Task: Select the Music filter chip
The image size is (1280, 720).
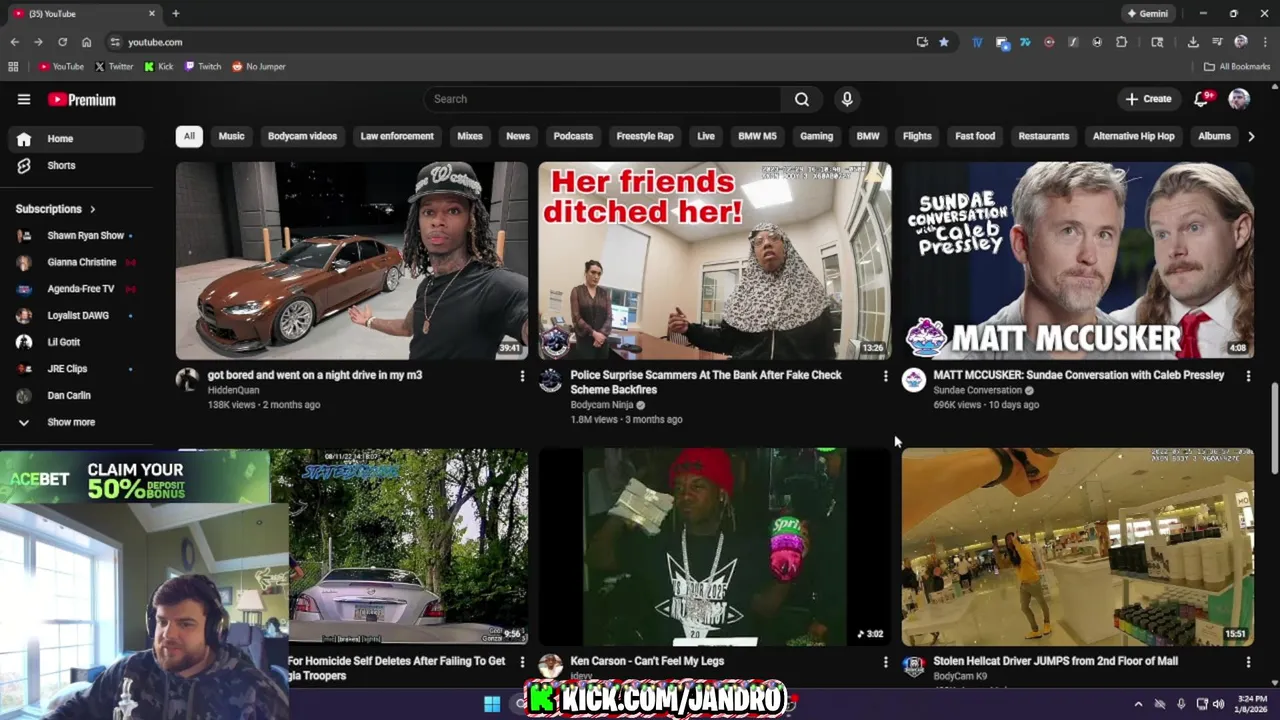Action: point(231,136)
